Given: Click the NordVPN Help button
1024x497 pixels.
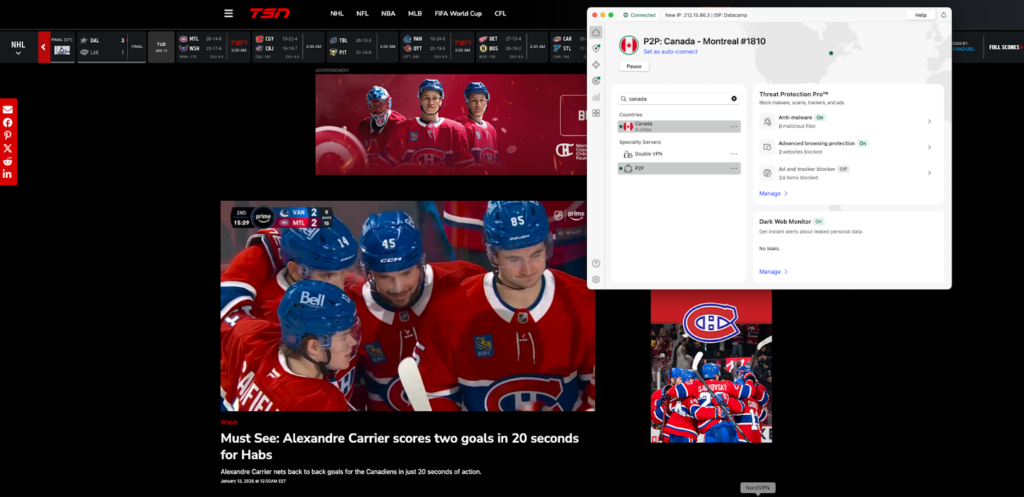Looking at the screenshot, I should [x=921, y=14].
